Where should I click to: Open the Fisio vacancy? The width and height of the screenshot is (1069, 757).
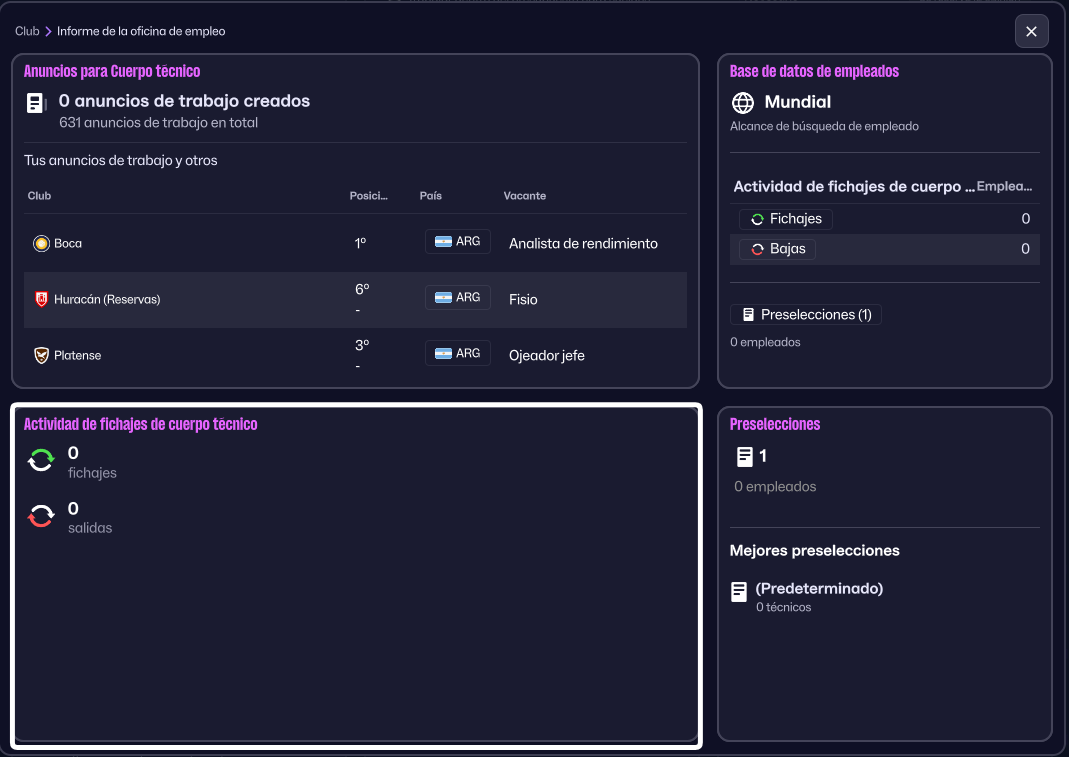[523, 299]
